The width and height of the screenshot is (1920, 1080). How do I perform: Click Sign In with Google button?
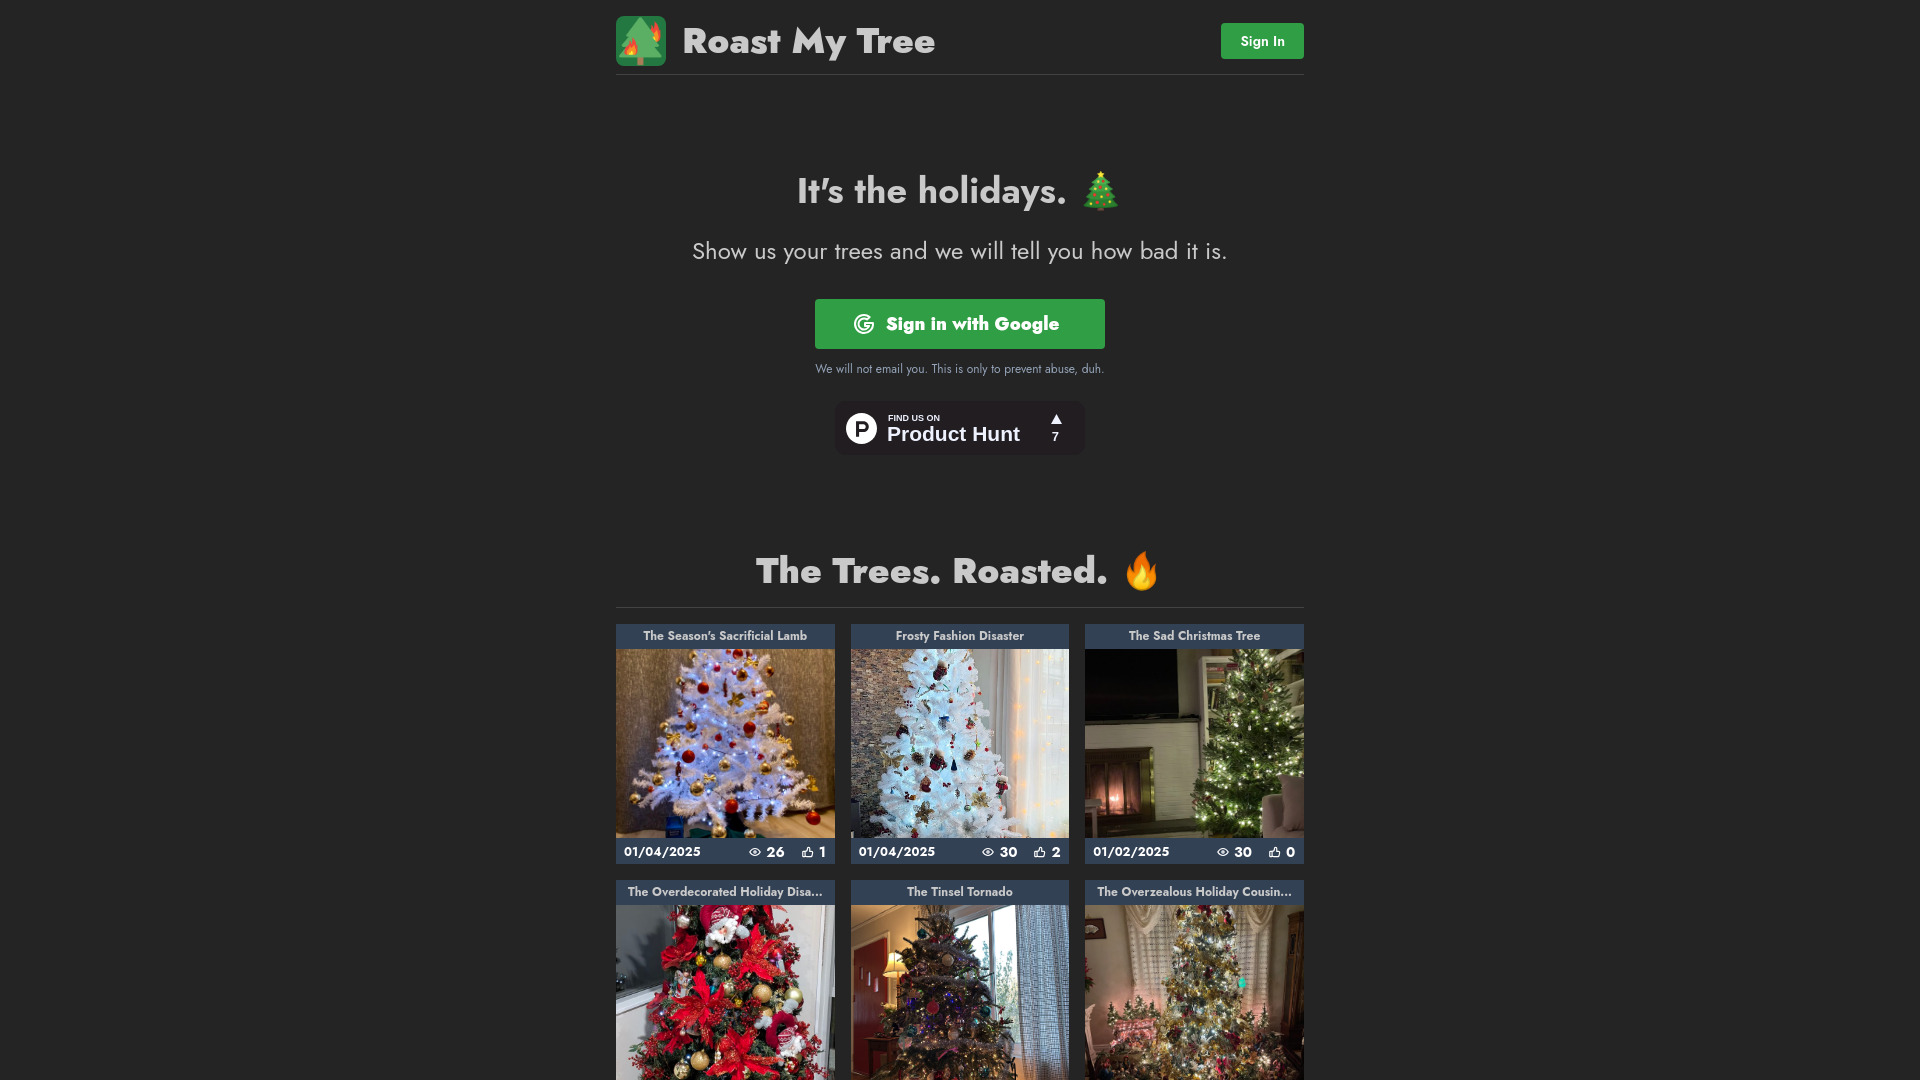960,324
